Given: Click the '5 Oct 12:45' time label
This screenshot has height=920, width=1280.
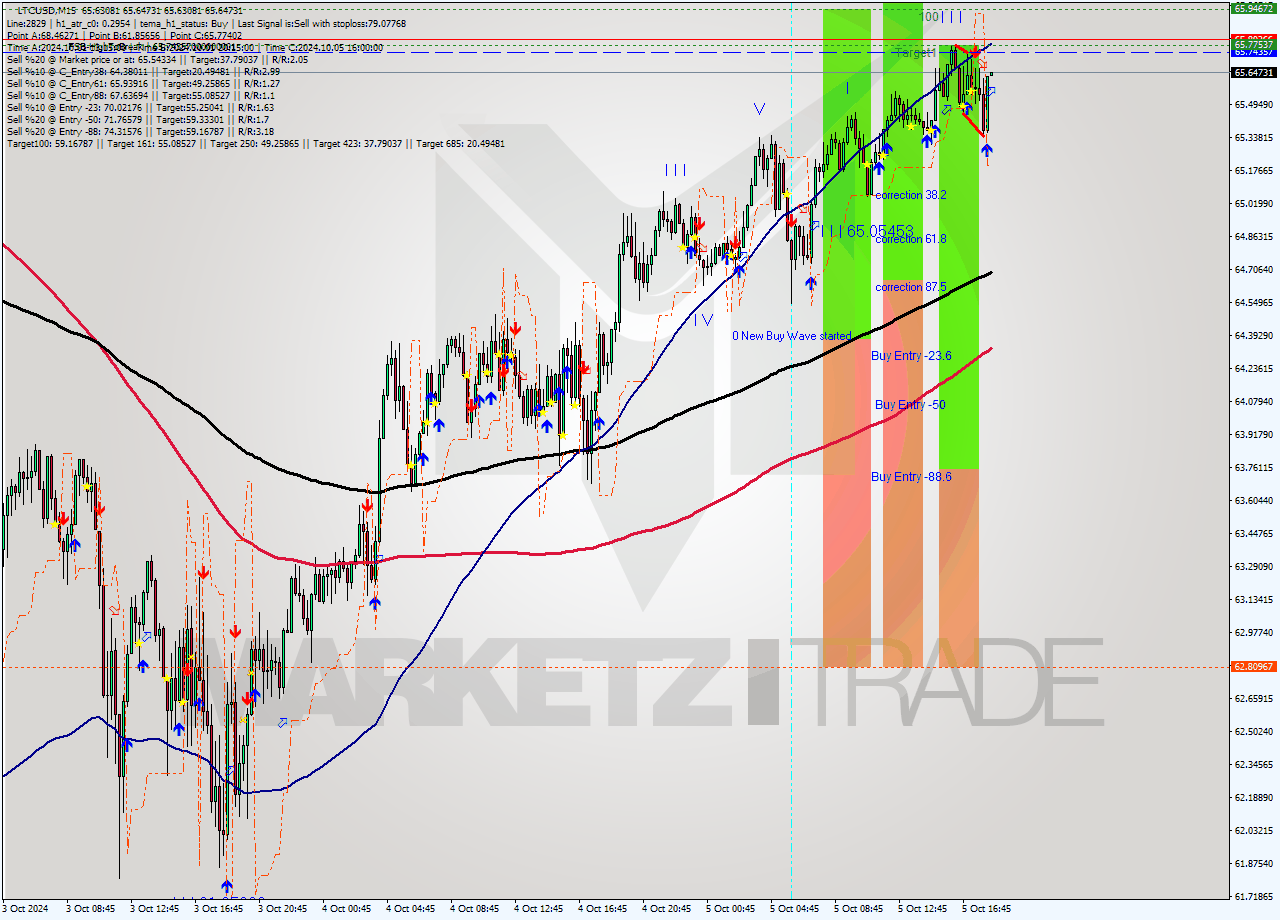Looking at the screenshot, I should pyautogui.click(x=922, y=909).
